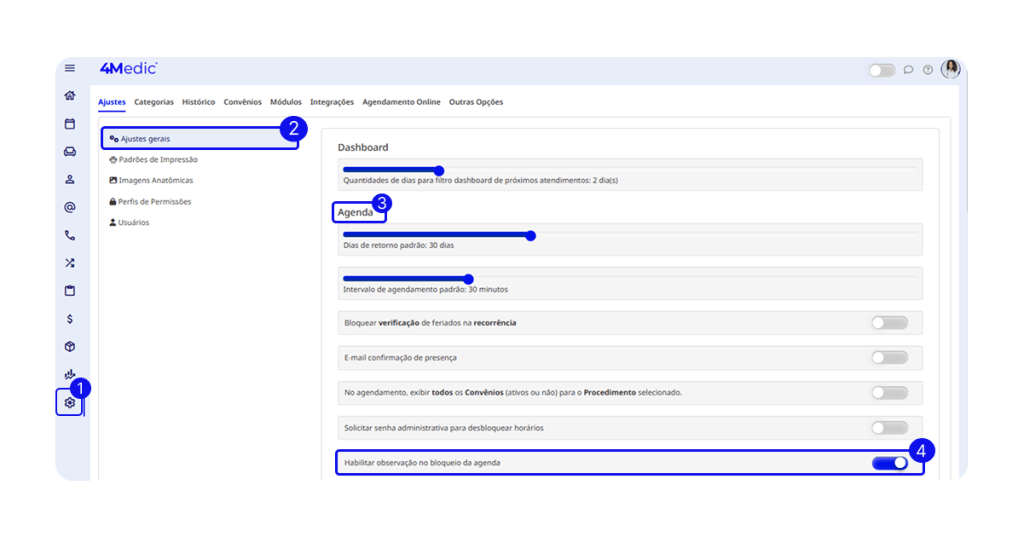
Task: Open the hamburger menu in the sidebar
Action: (x=70, y=68)
